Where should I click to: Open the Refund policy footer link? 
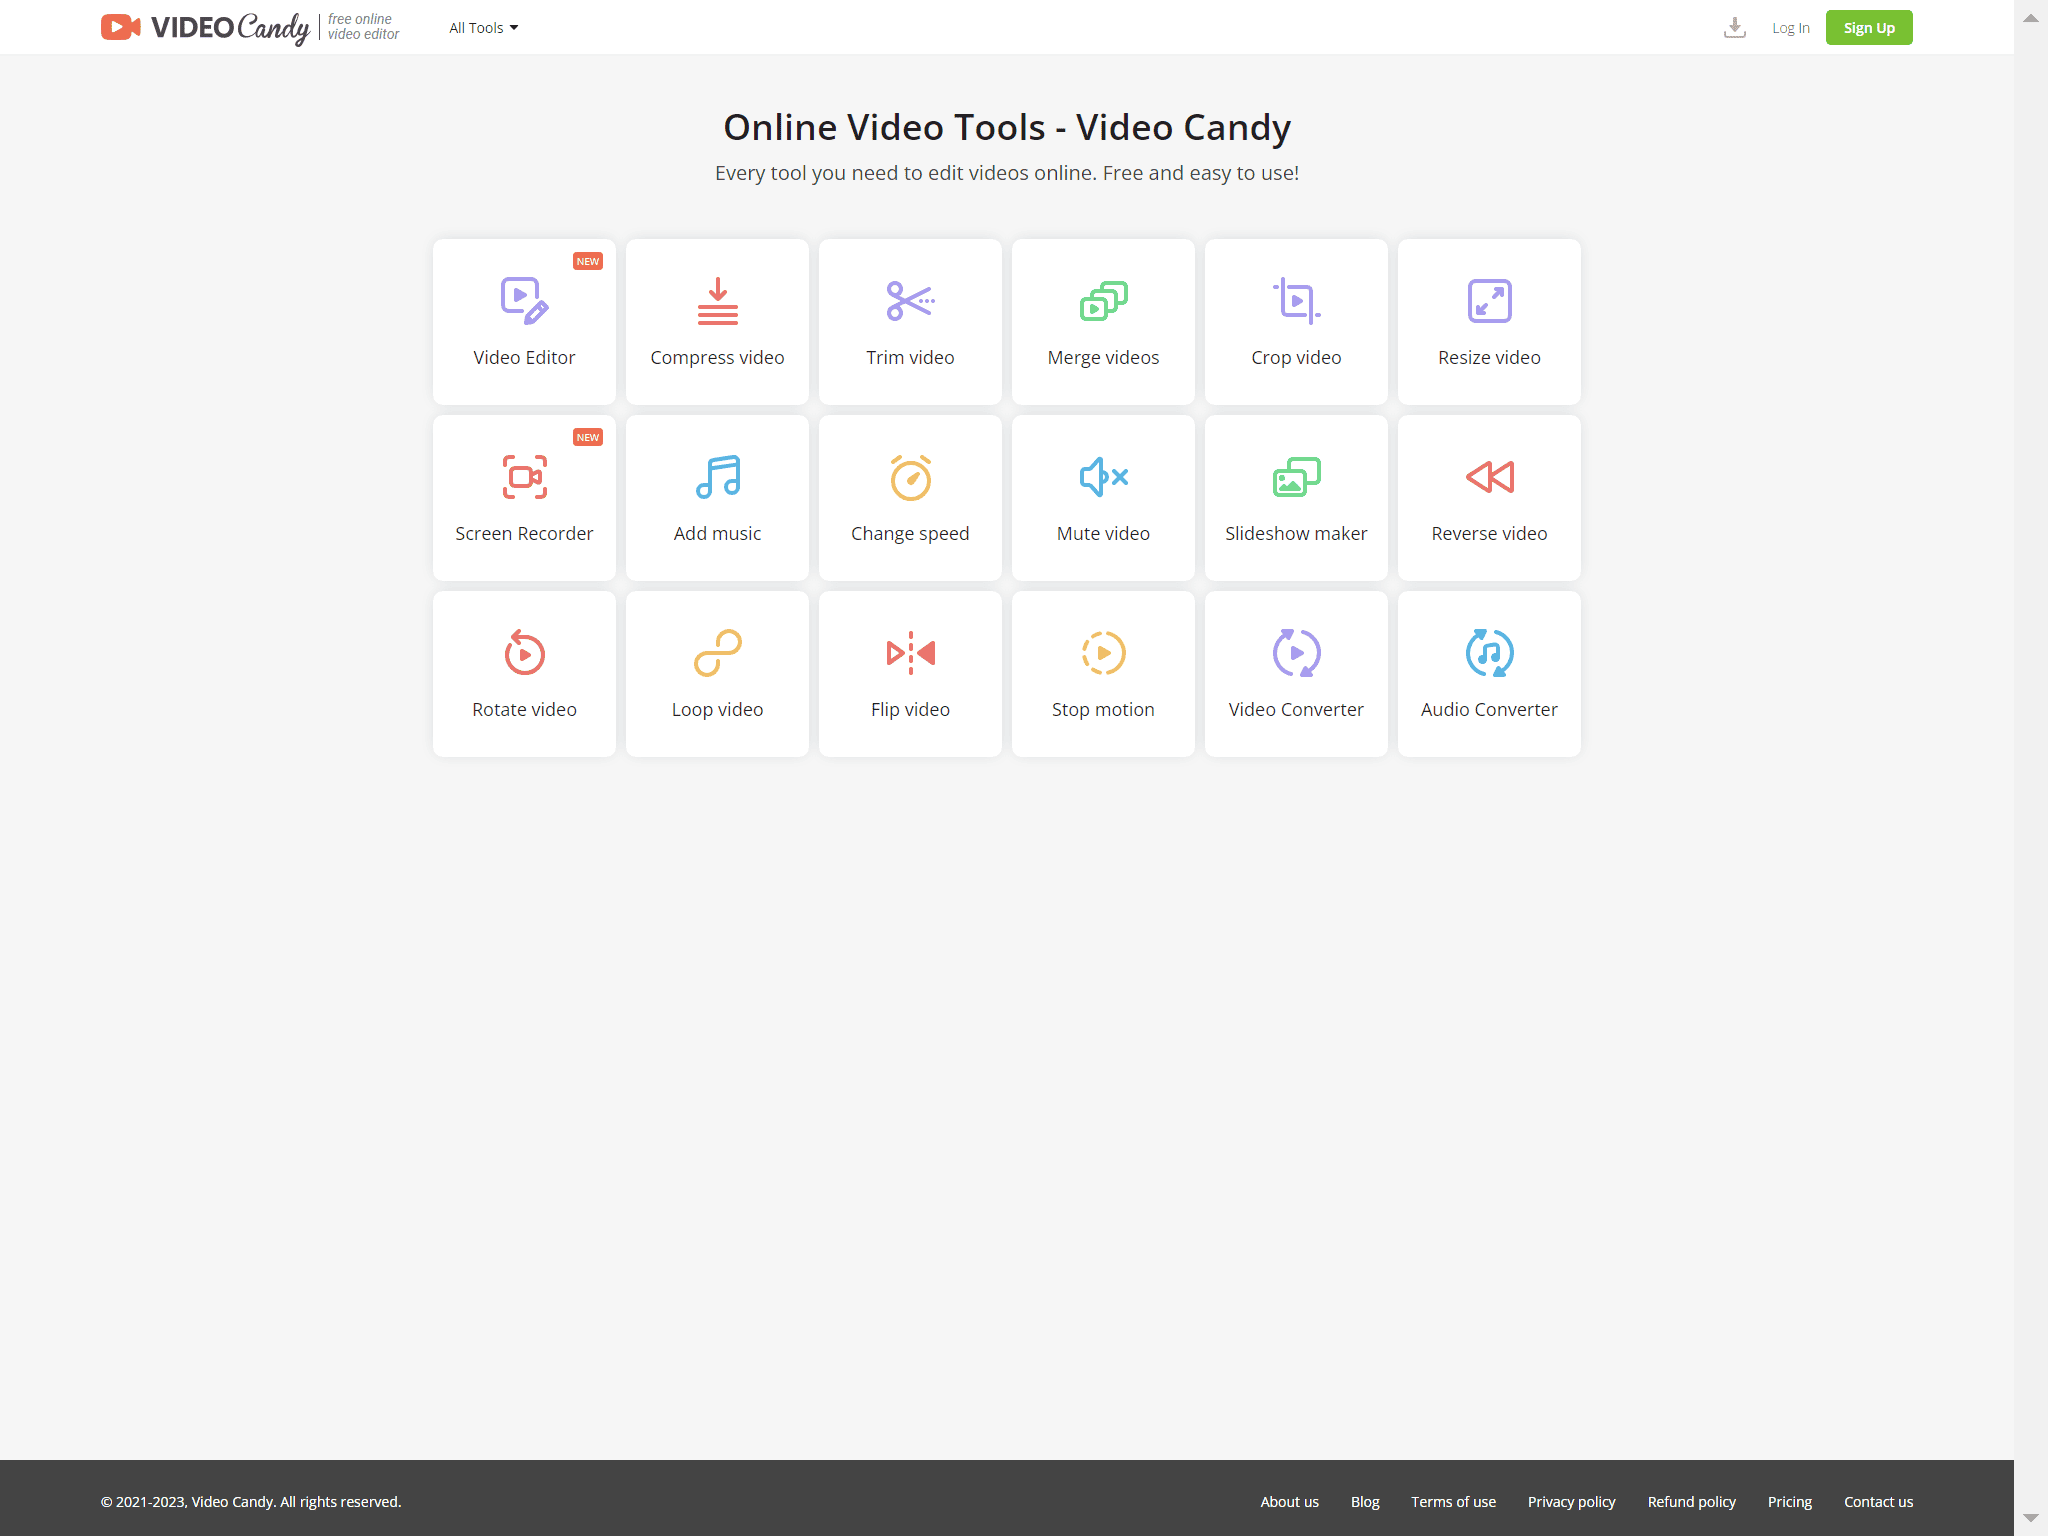pos(1691,1502)
